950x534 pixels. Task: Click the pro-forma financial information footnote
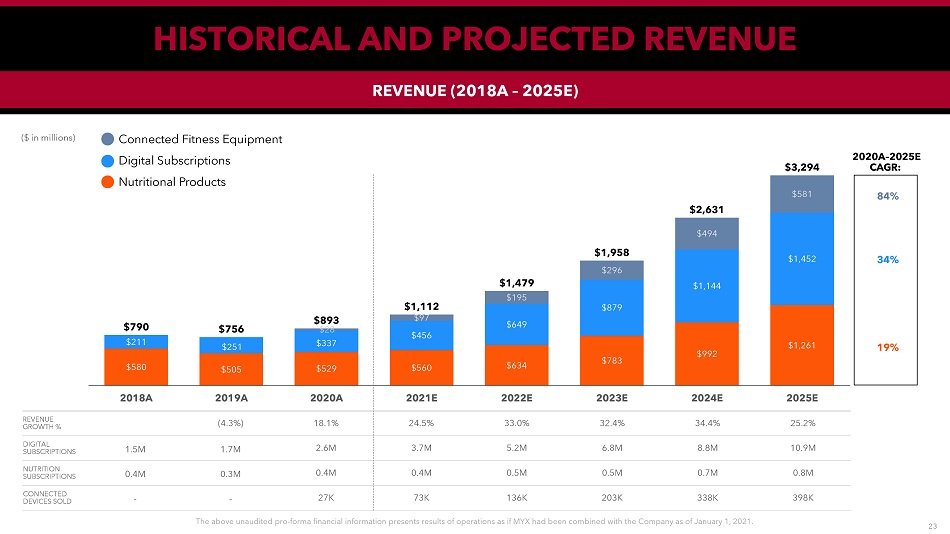(x=474, y=522)
